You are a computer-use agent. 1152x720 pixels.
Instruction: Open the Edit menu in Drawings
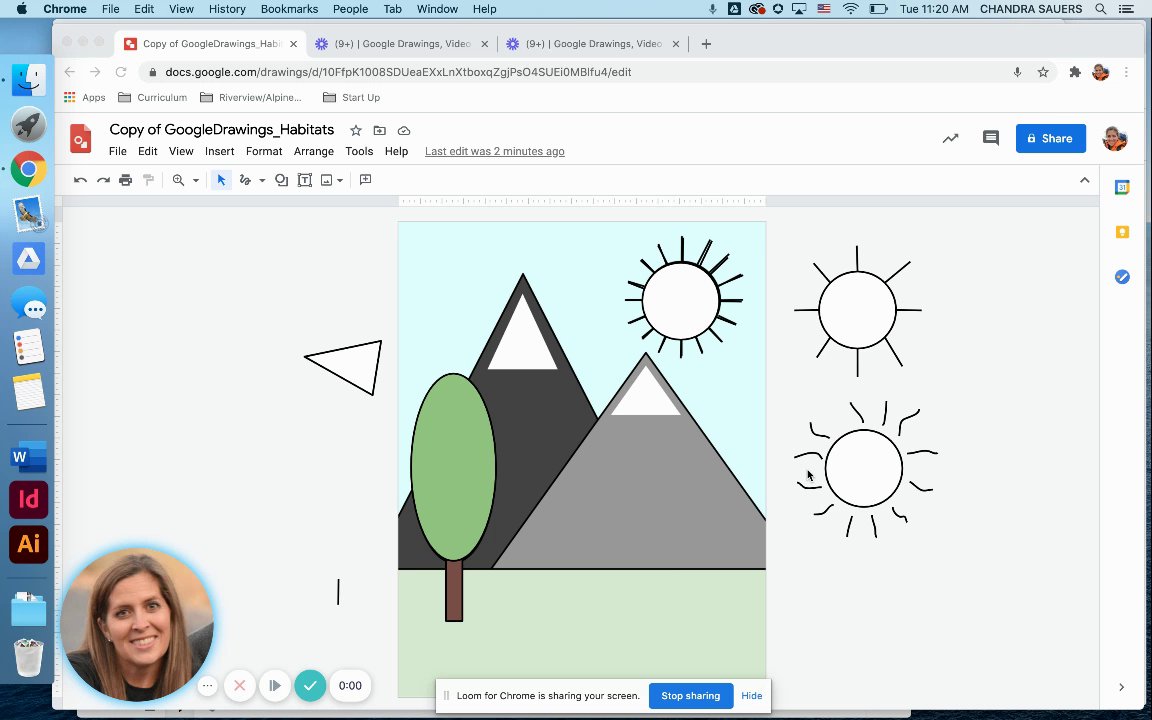tap(148, 151)
